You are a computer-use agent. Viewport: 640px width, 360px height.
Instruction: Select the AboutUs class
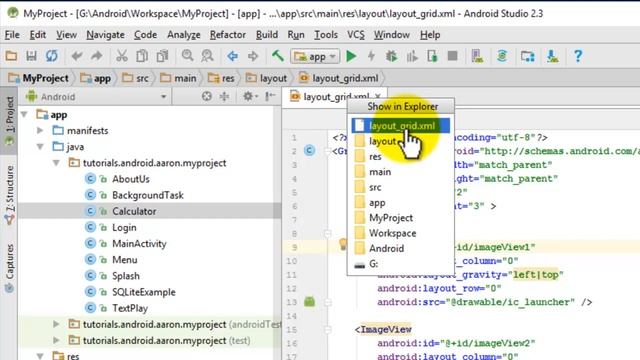[131, 179]
